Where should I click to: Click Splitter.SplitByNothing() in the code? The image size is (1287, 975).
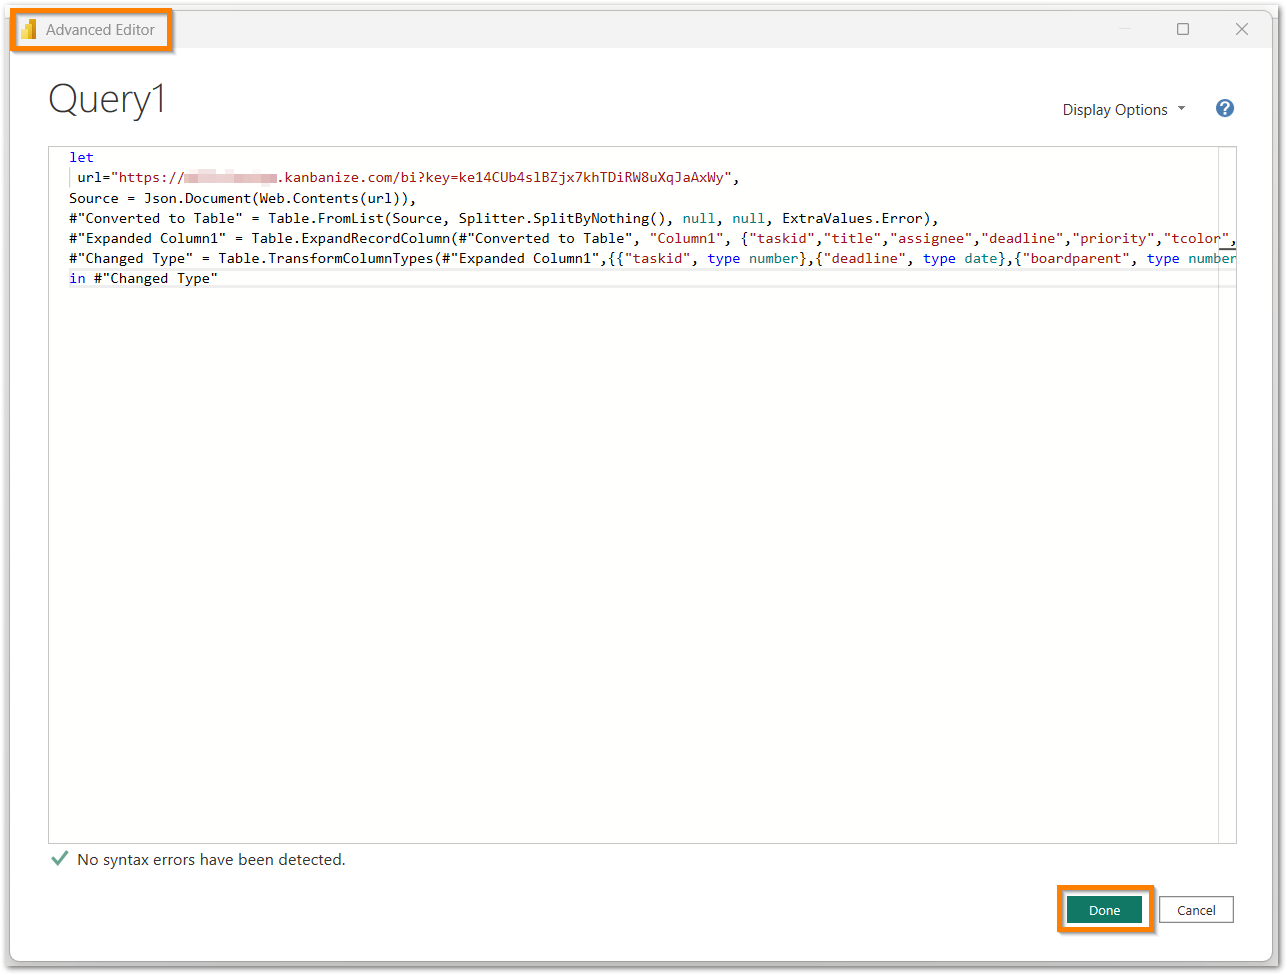tap(562, 218)
